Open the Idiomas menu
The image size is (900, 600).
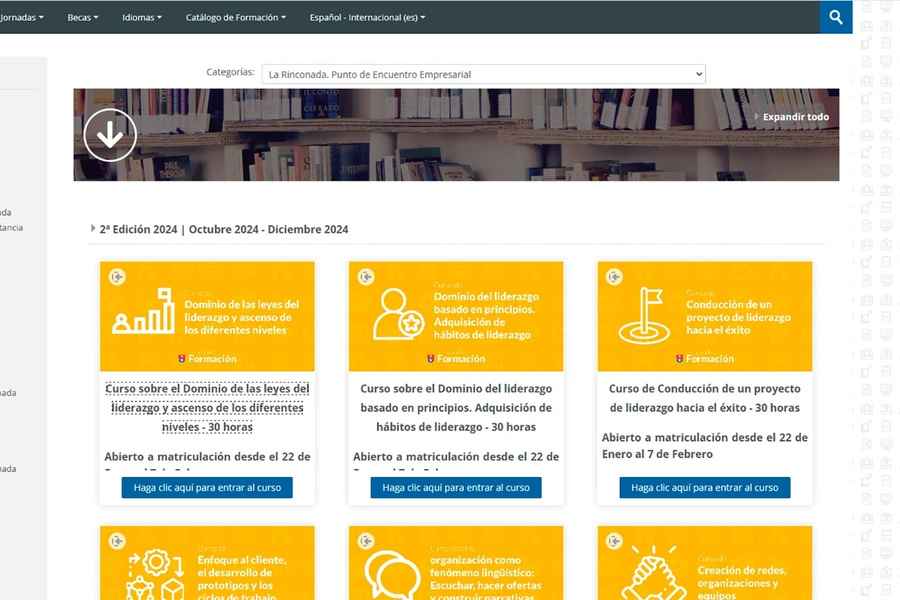click(x=142, y=17)
